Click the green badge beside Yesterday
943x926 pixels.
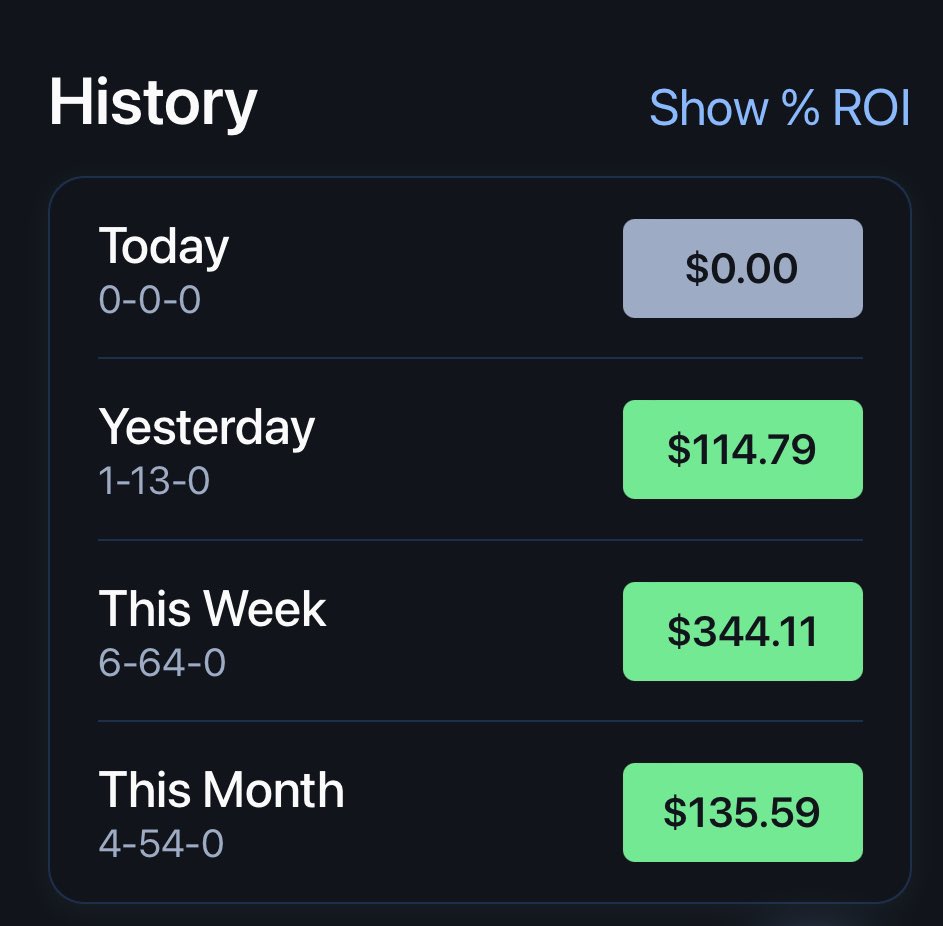(743, 449)
